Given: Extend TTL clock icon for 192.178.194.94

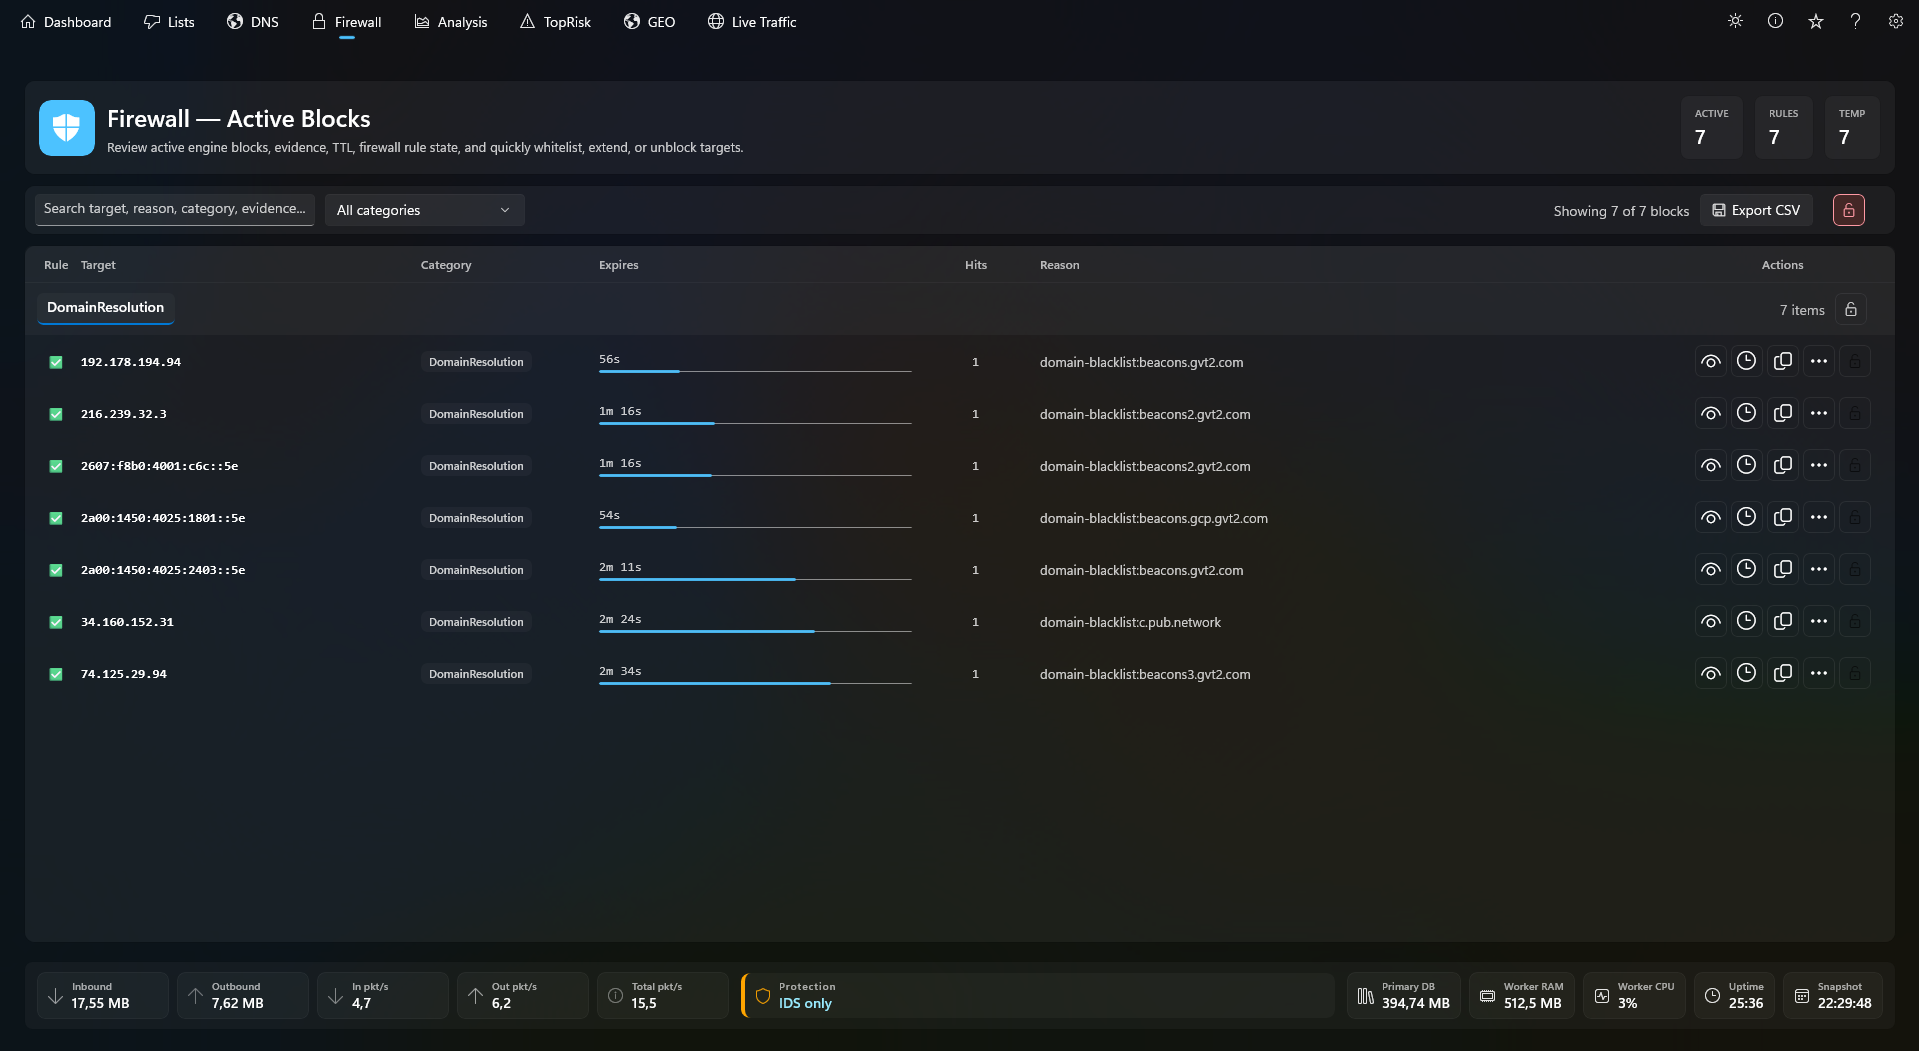Looking at the screenshot, I should [1747, 361].
